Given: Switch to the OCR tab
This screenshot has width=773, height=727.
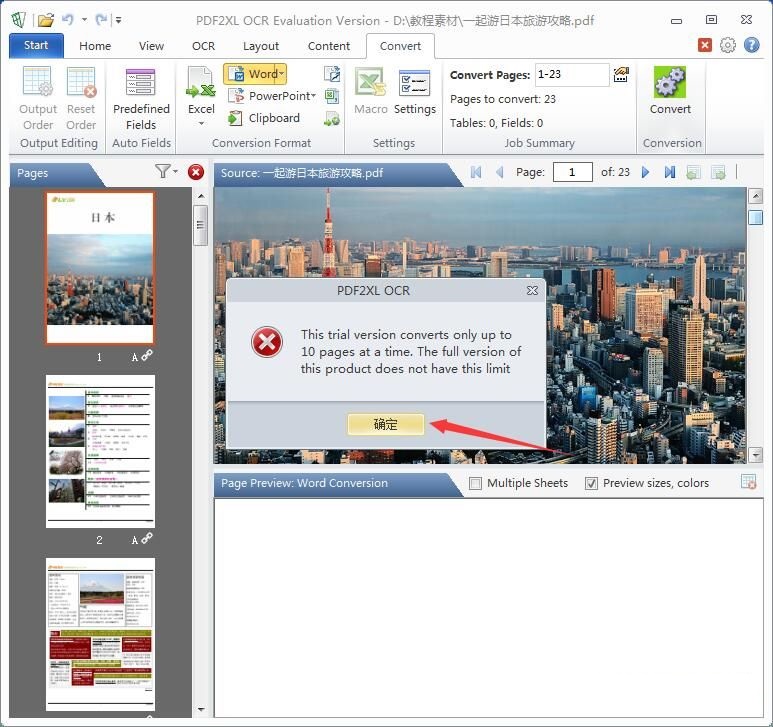Looking at the screenshot, I should click(203, 46).
